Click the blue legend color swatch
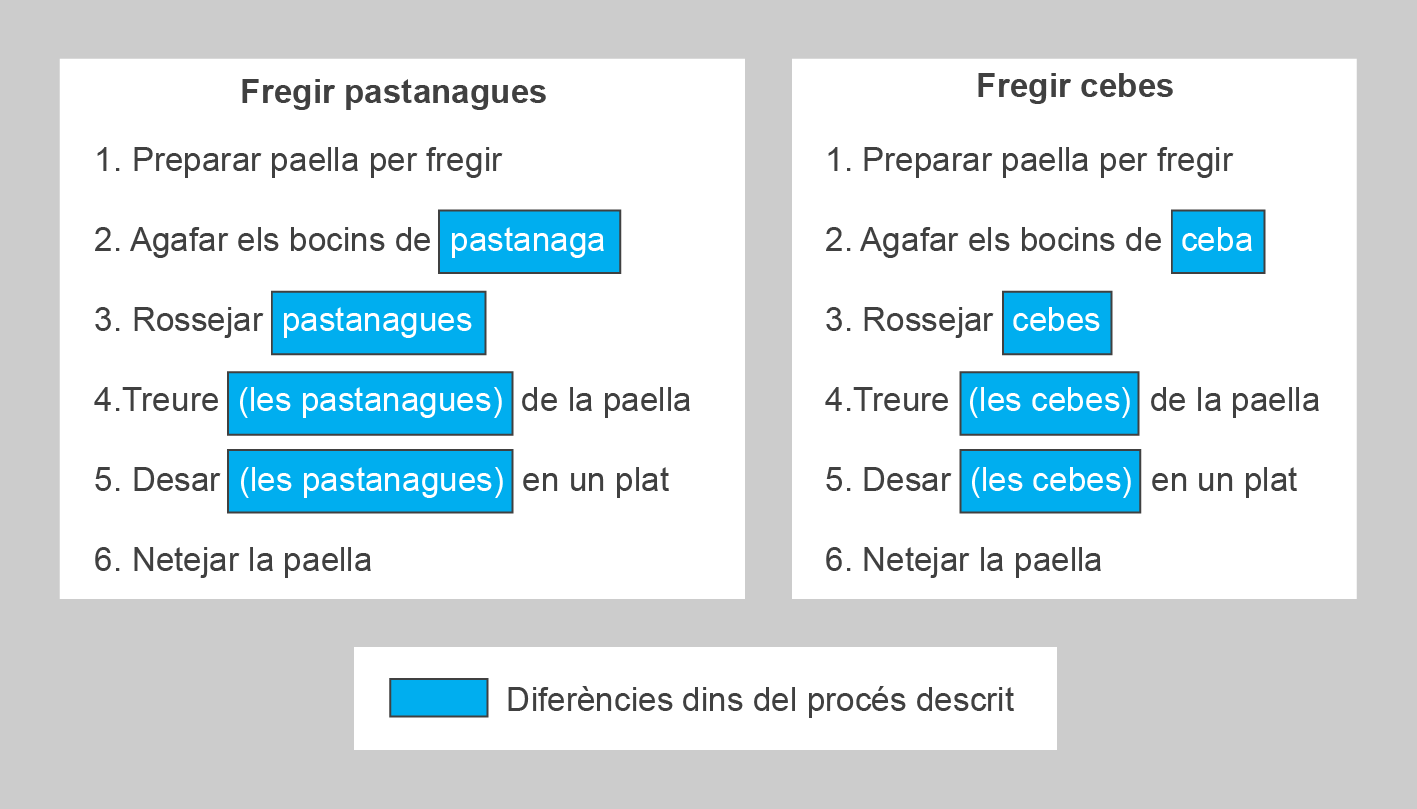The image size is (1417, 809). pyautogui.click(x=439, y=698)
